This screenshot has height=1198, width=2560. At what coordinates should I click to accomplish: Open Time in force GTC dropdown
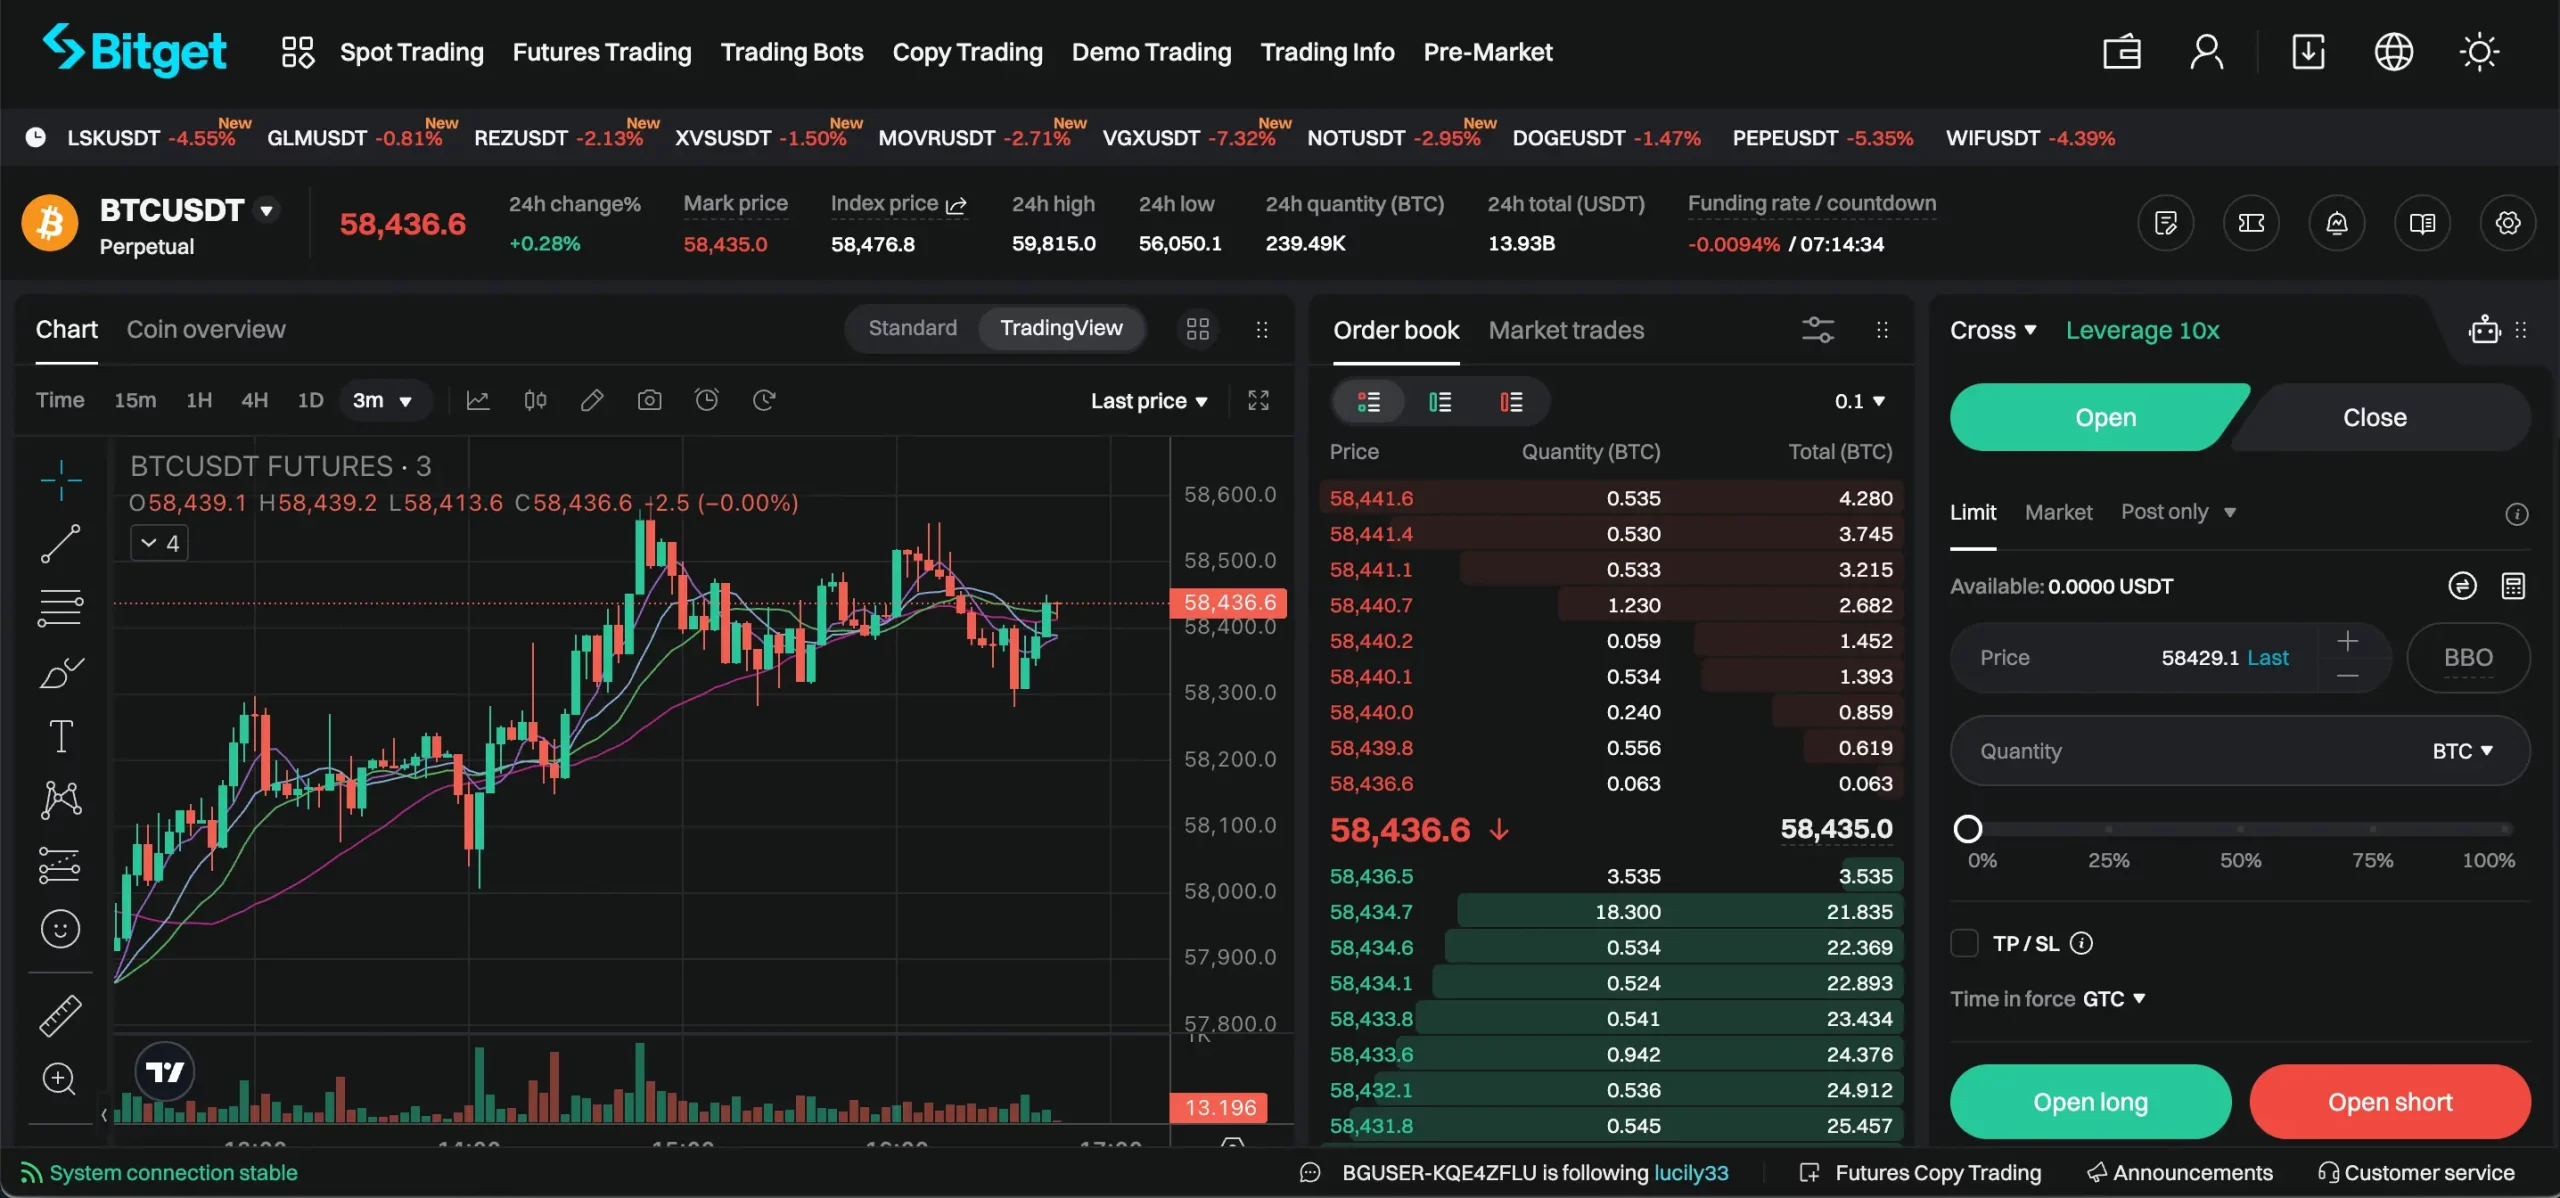2114,999
